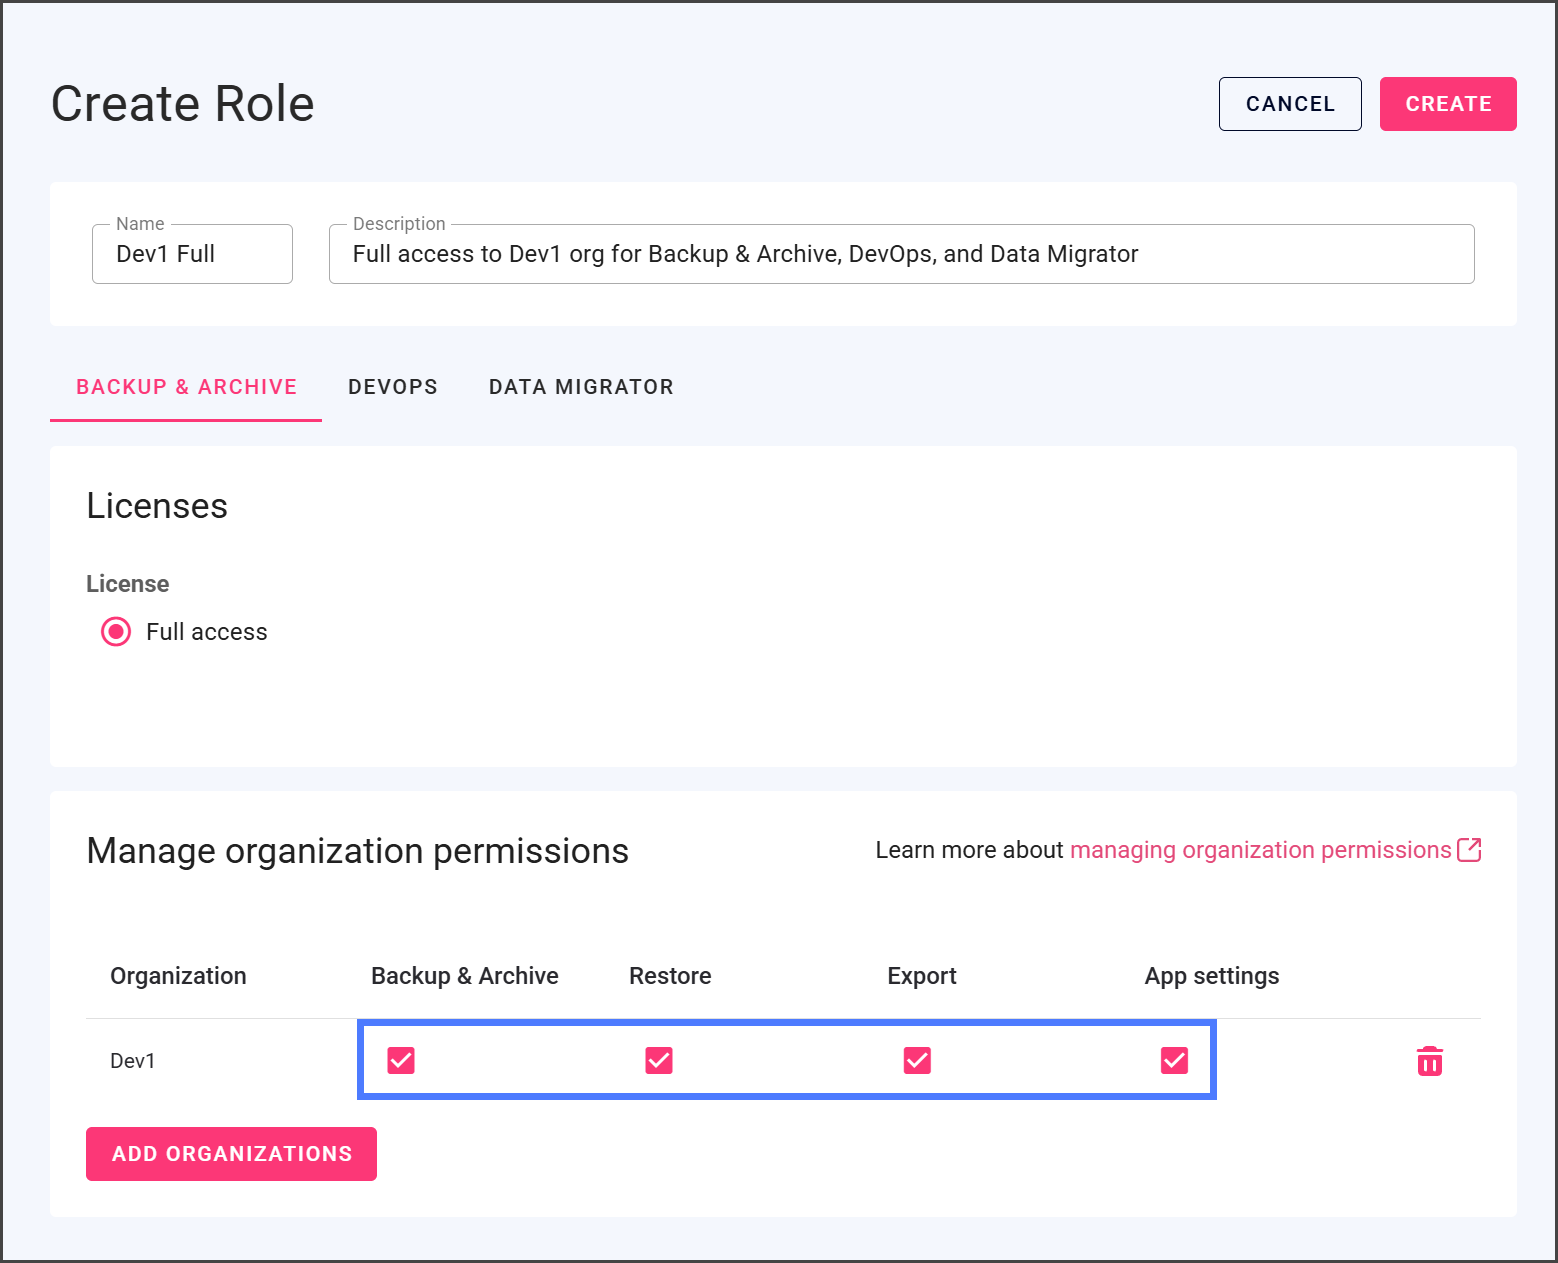Uncheck the Restore permission for Dev1
This screenshot has height=1263, width=1558.
click(x=659, y=1060)
